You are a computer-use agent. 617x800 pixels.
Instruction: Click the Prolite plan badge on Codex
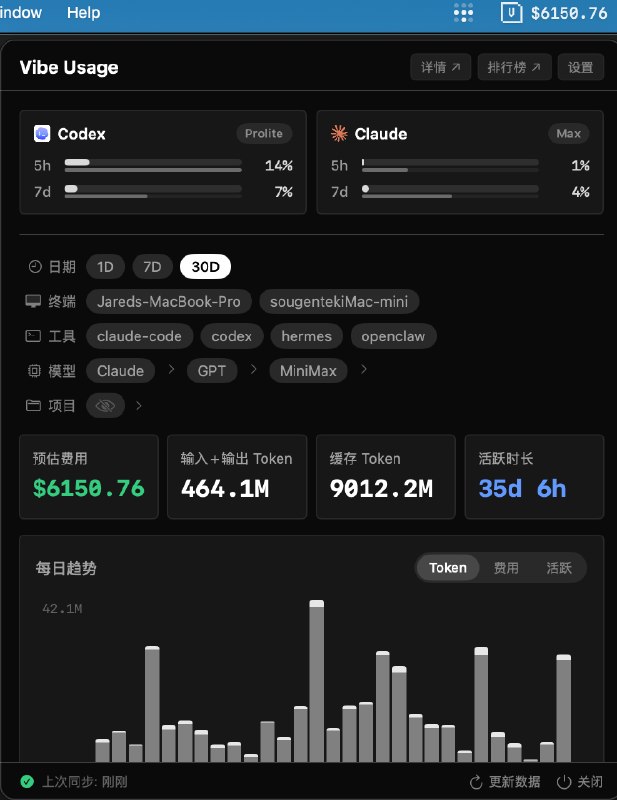click(x=264, y=134)
